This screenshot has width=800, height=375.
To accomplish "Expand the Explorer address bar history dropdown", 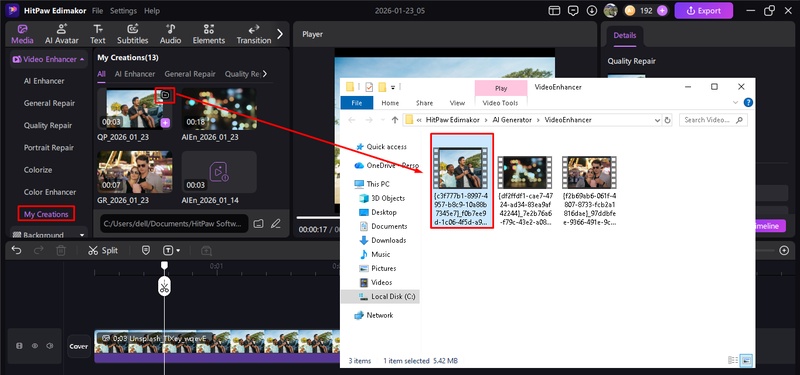I will (657, 120).
